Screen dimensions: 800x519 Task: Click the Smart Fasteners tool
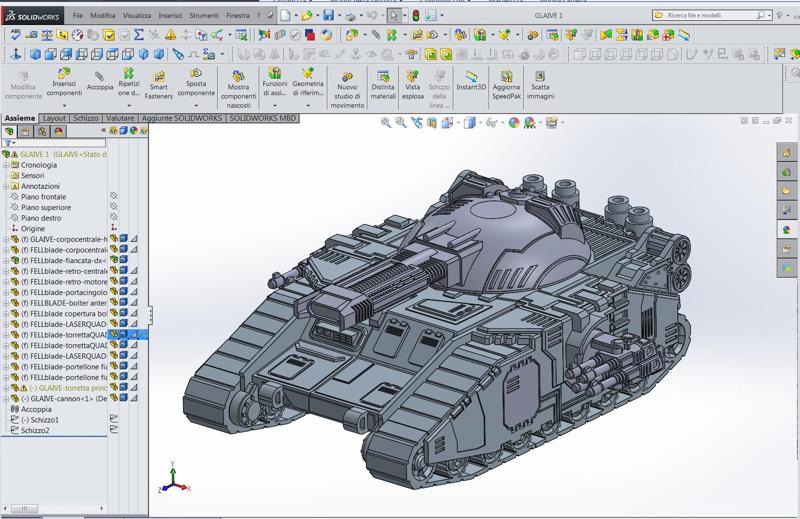[x=158, y=81]
